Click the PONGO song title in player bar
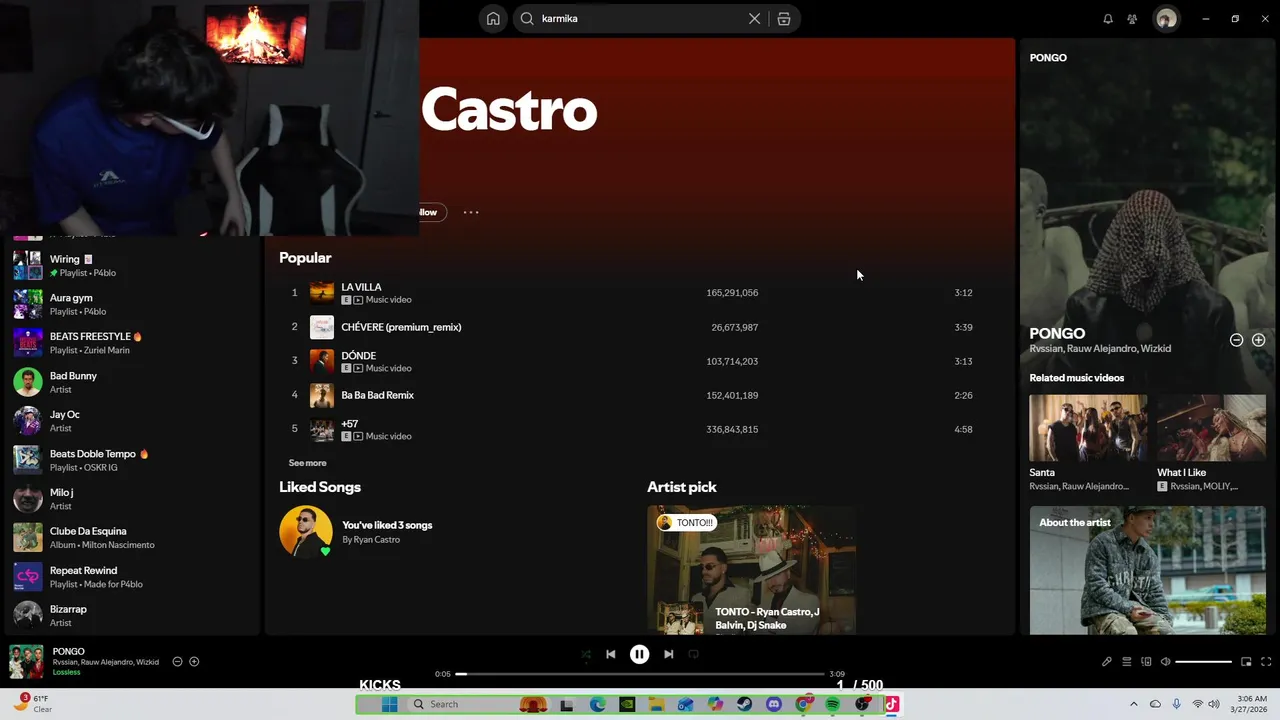 (69, 651)
